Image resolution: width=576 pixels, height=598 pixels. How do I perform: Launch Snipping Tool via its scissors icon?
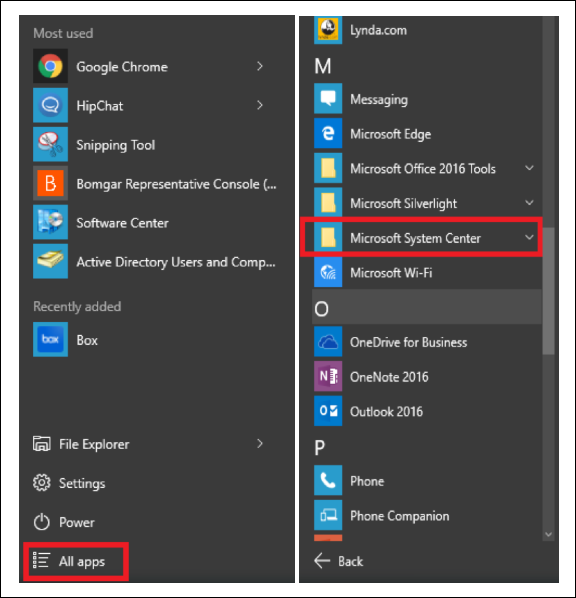[50, 144]
